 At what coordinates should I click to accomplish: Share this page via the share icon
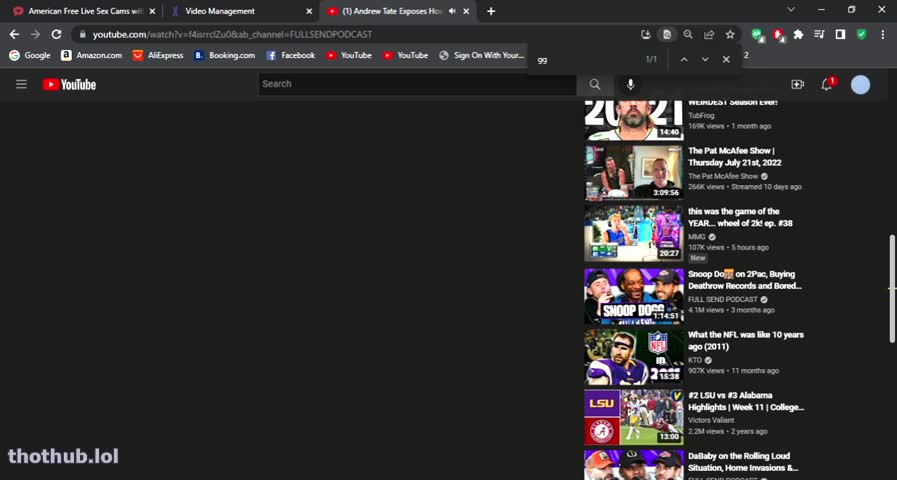coord(709,34)
